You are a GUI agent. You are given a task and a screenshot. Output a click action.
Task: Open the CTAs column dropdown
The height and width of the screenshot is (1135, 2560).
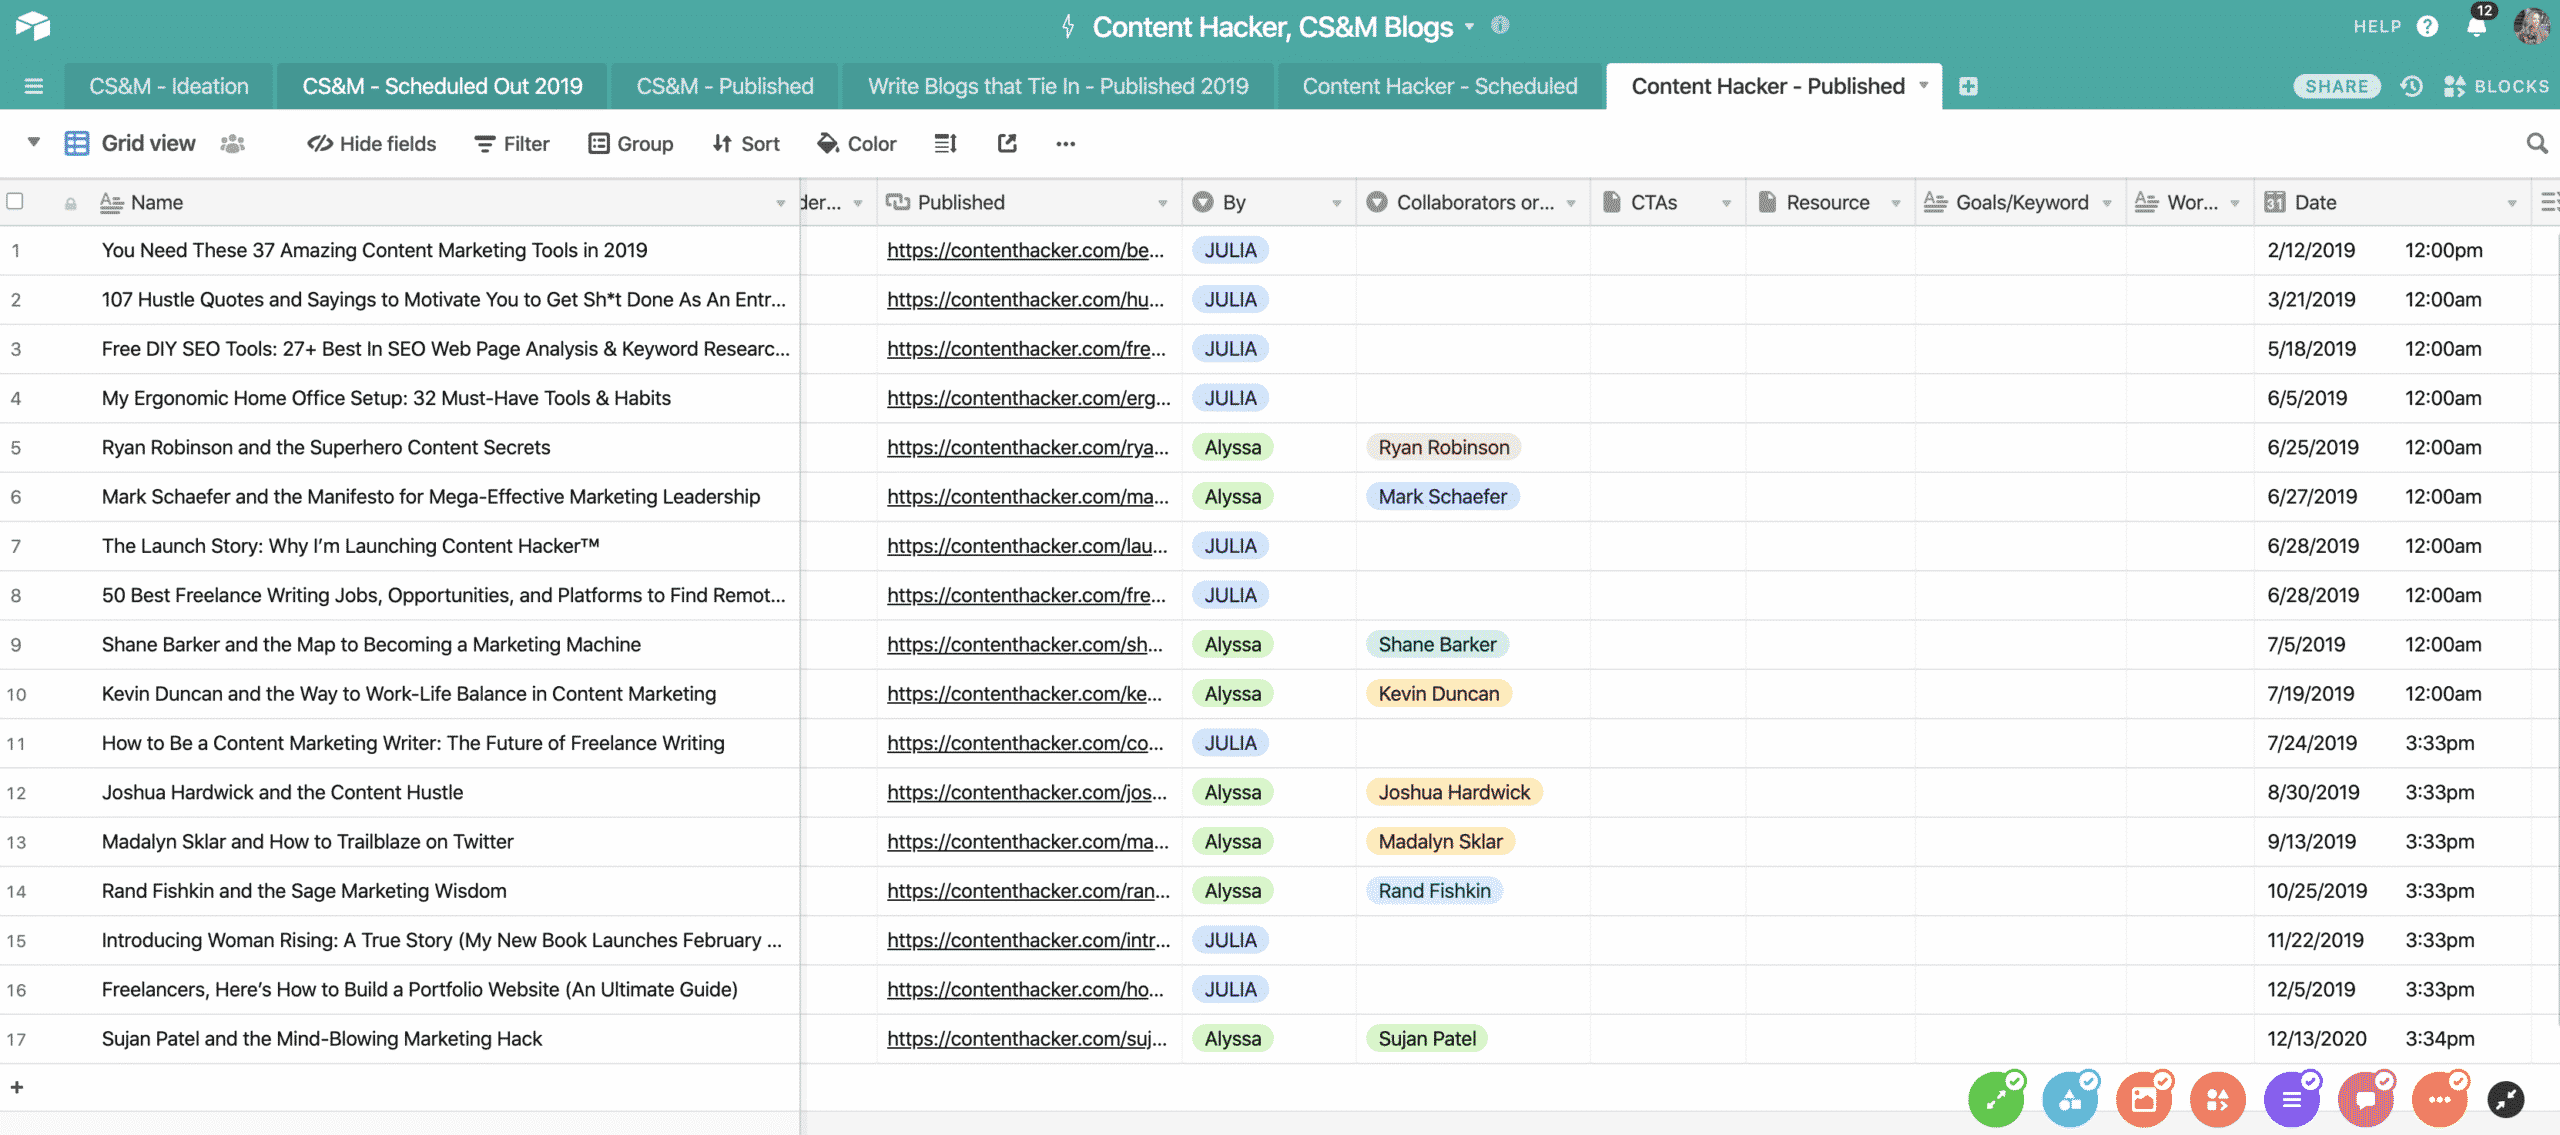tap(1727, 203)
